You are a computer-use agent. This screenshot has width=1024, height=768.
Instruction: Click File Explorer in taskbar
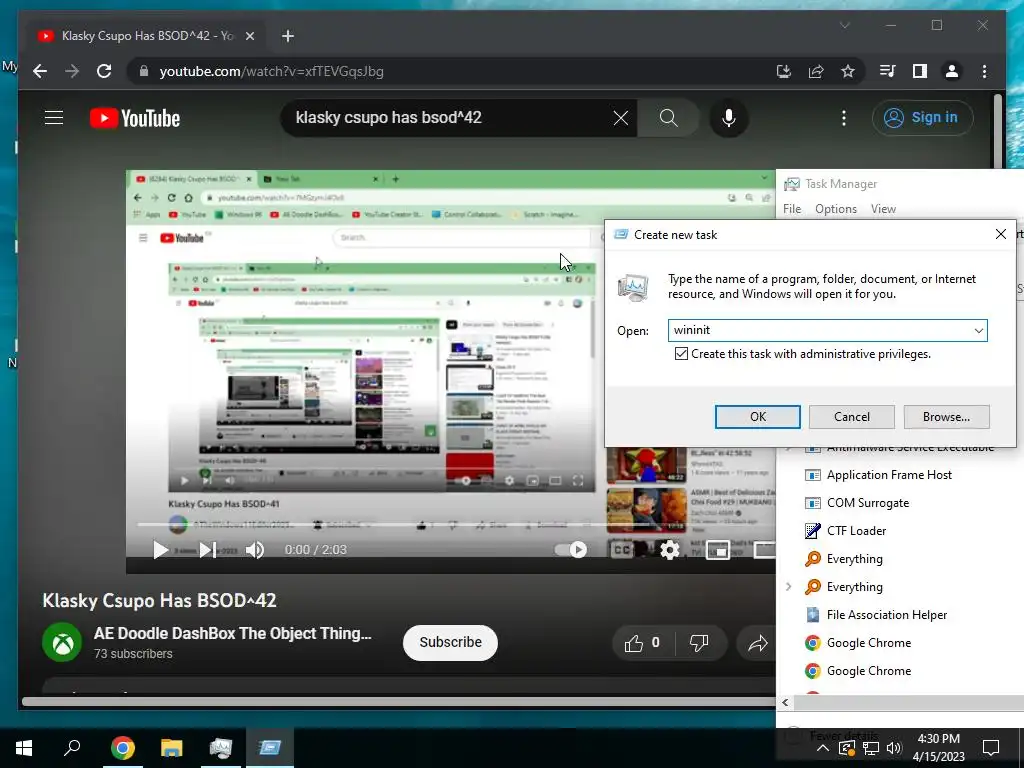172,748
